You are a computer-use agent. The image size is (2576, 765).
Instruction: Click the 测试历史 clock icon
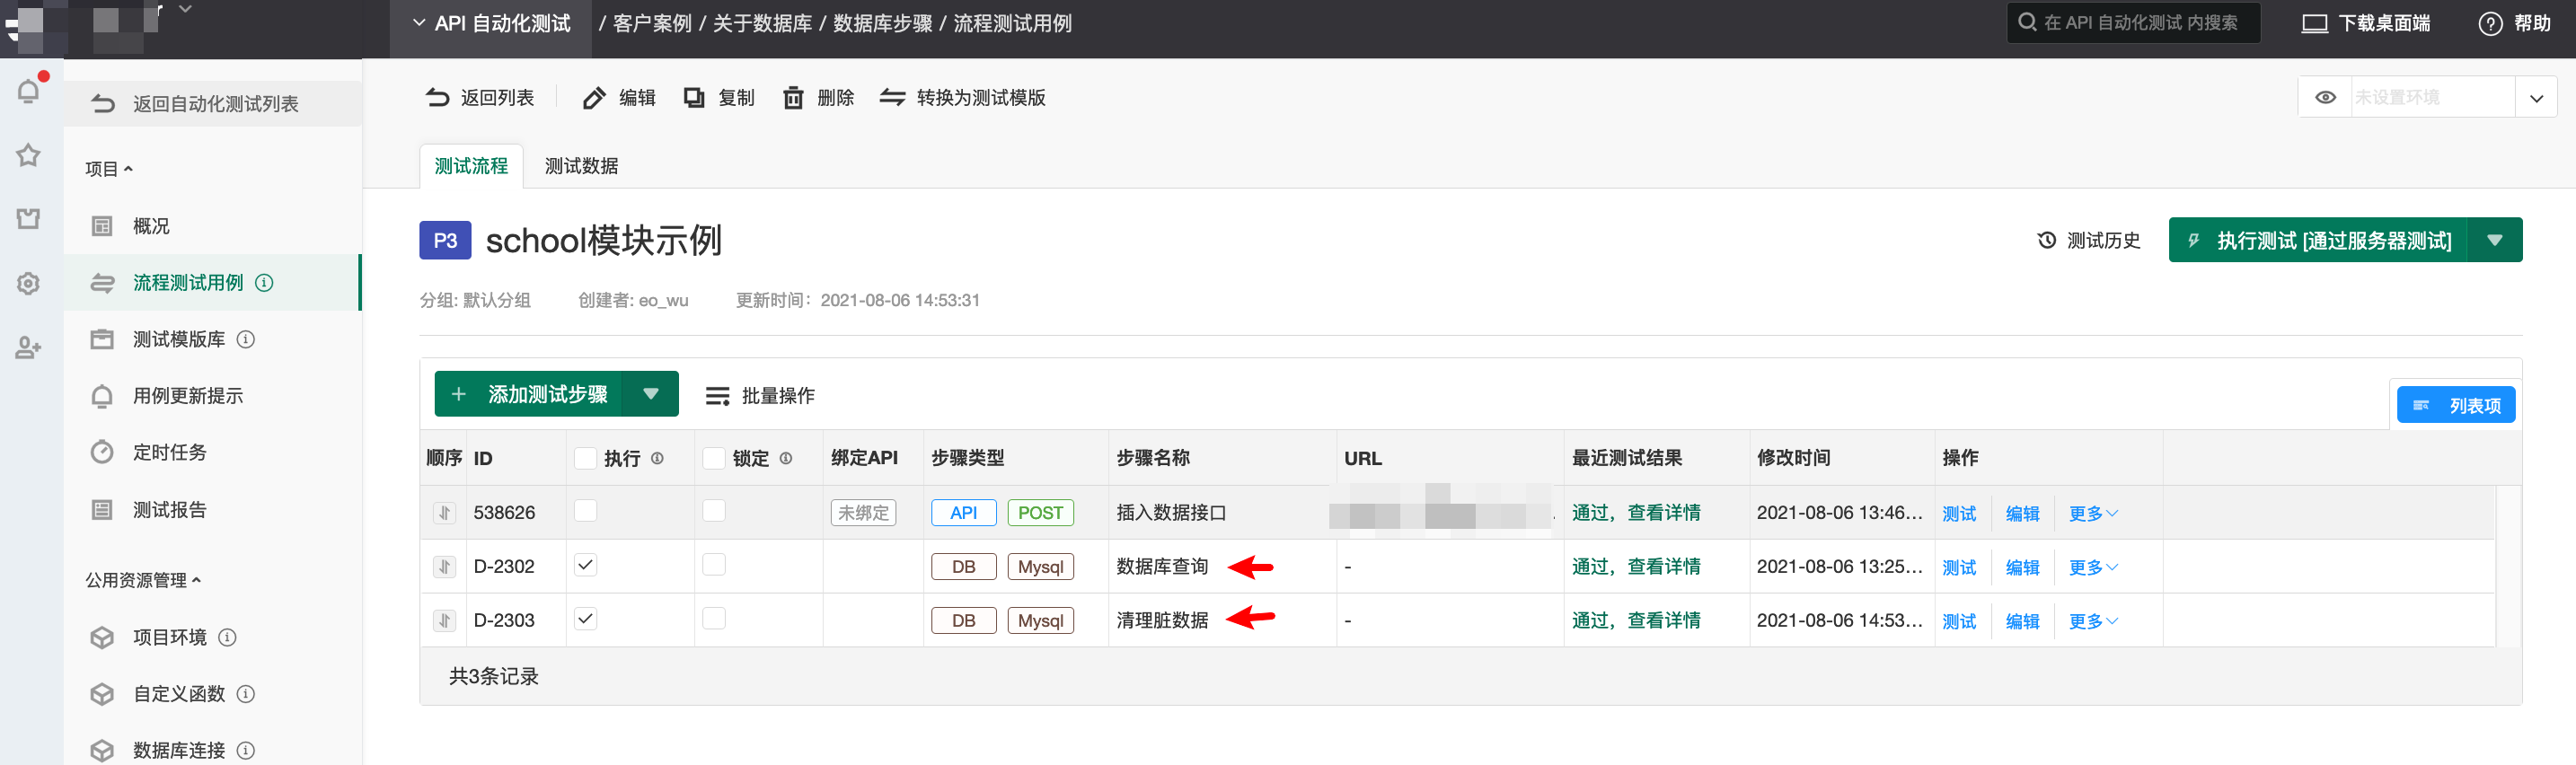tap(2047, 240)
